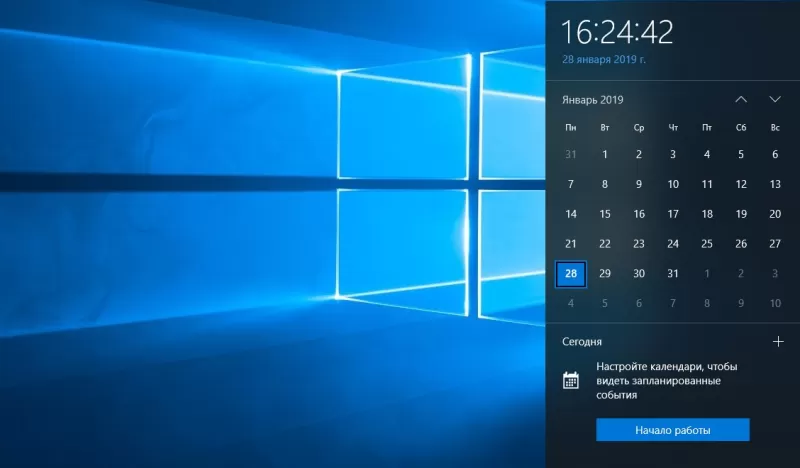
Task: Select January 14 in the calendar
Action: tap(571, 214)
